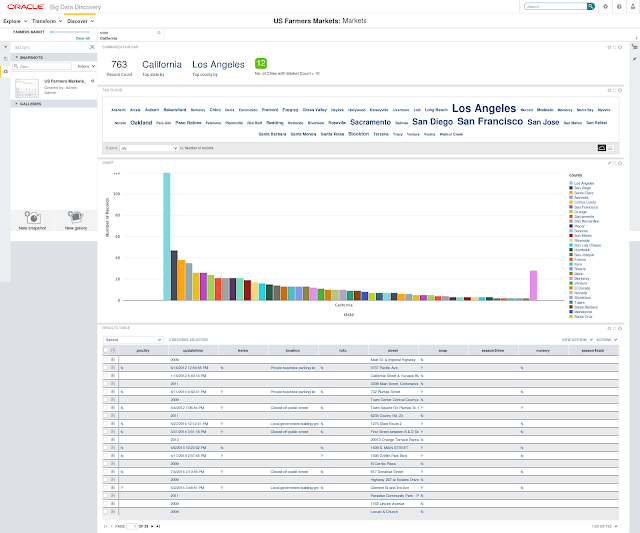Click the magnifier search button in header
The width and height of the screenshot is (640, 533).
[x=590, y=7]
